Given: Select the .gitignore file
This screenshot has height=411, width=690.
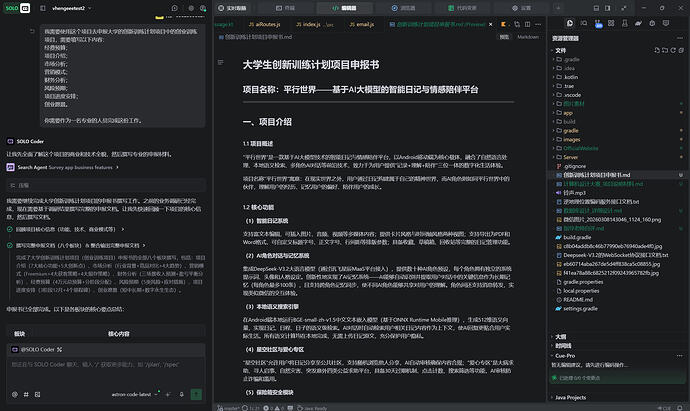Looking at the screenshot, I should click(617, 166).
